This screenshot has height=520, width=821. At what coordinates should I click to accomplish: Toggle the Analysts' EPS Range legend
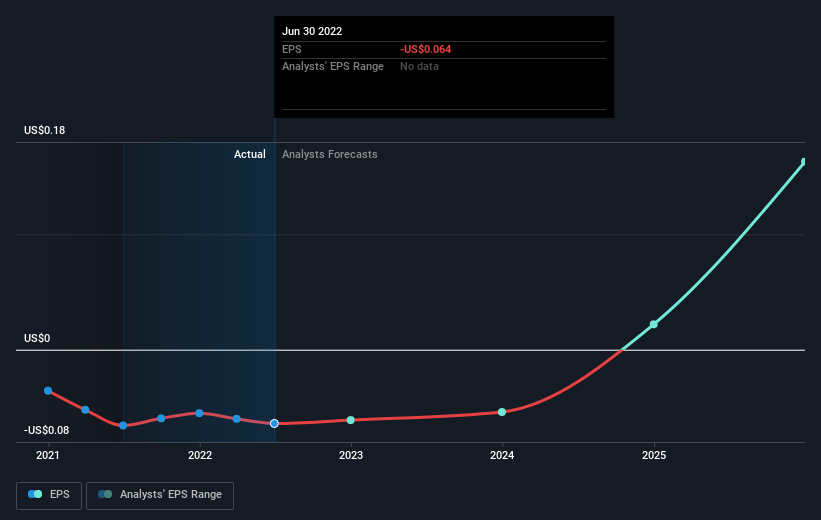click(x=160, y=495)
